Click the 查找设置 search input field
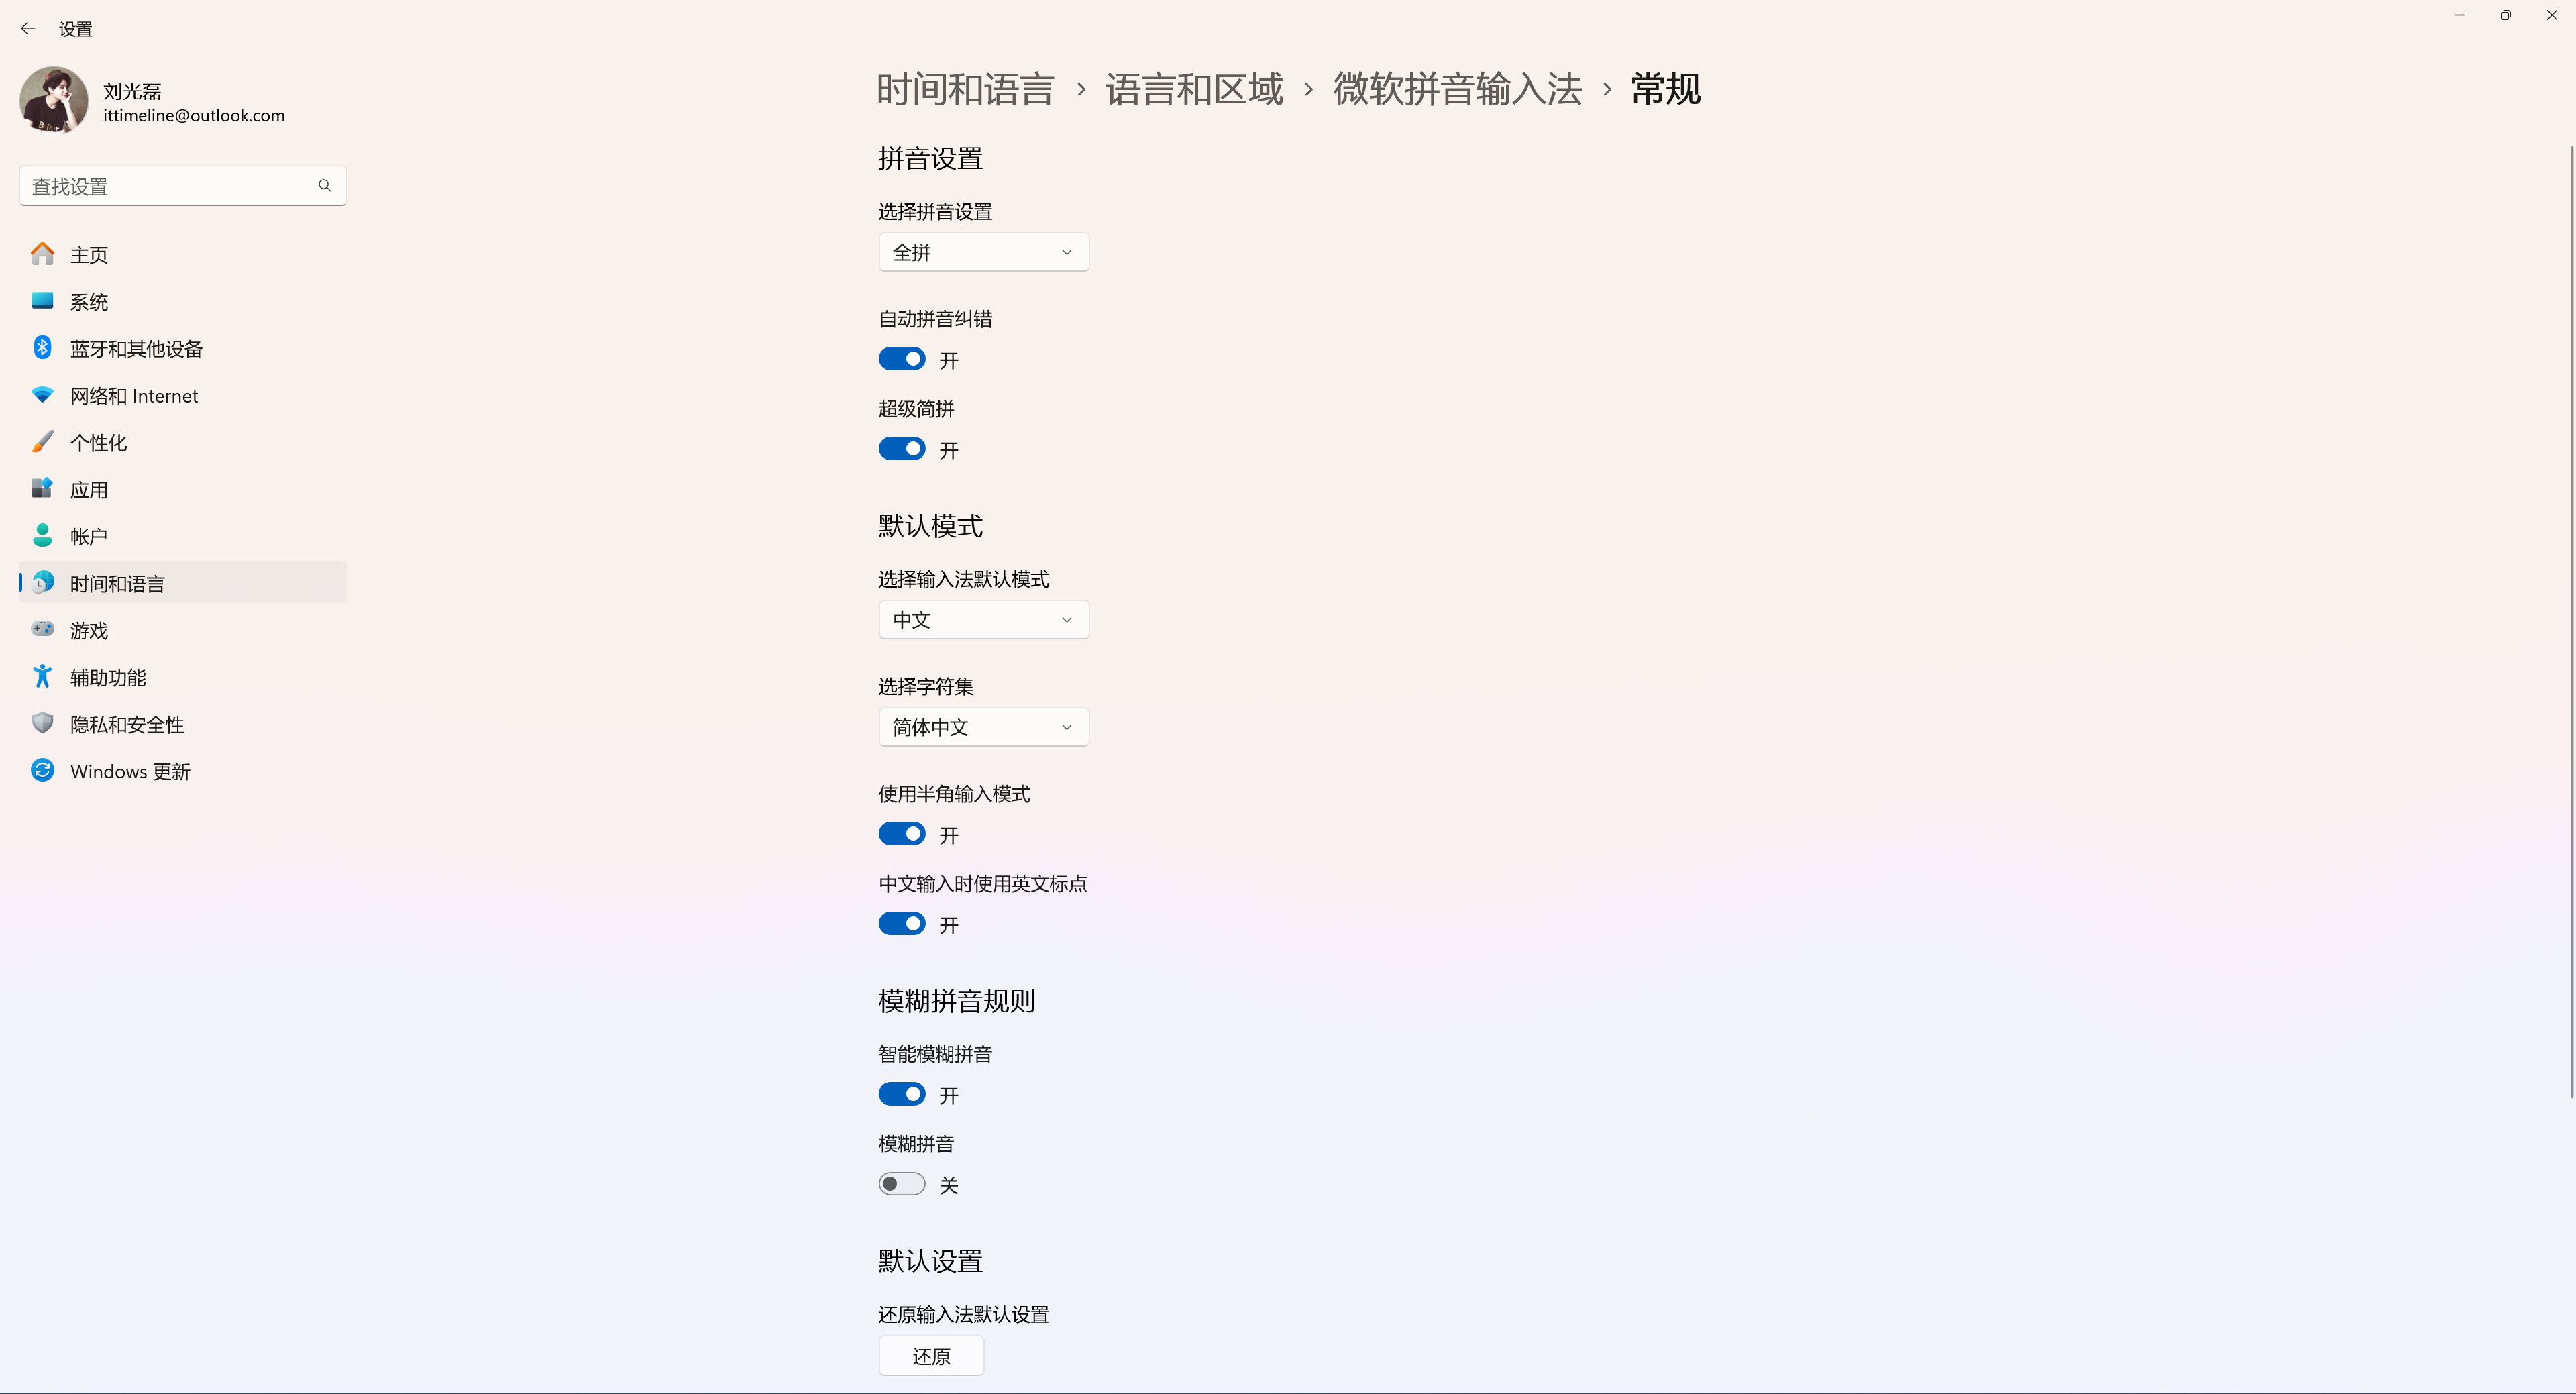2576x1394 pixels. point(180,185)
